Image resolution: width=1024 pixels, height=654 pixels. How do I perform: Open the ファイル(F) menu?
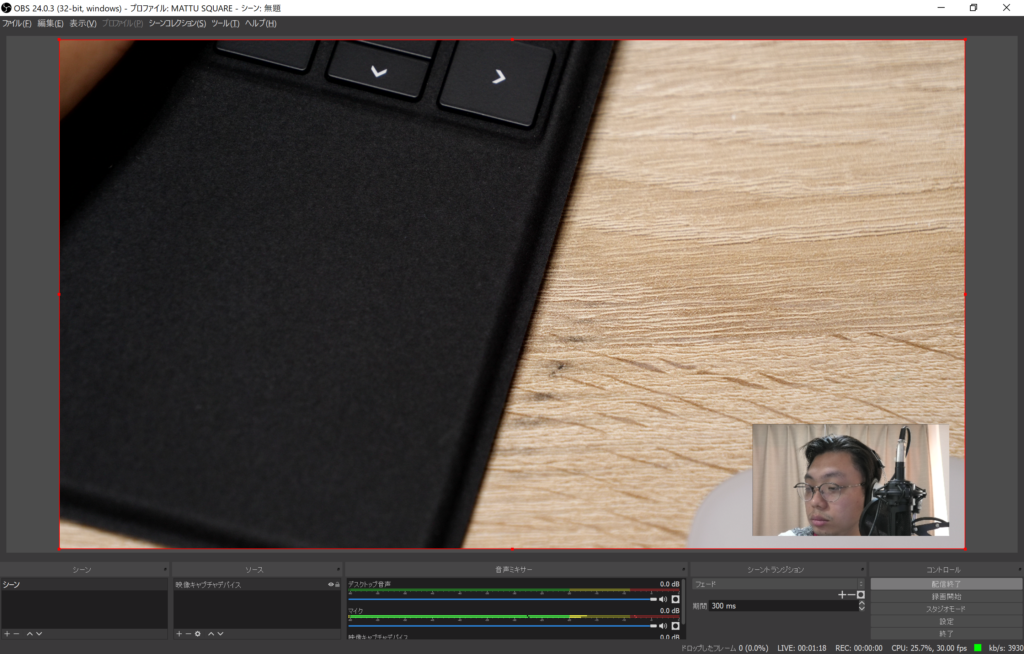(x=16, y=24)
